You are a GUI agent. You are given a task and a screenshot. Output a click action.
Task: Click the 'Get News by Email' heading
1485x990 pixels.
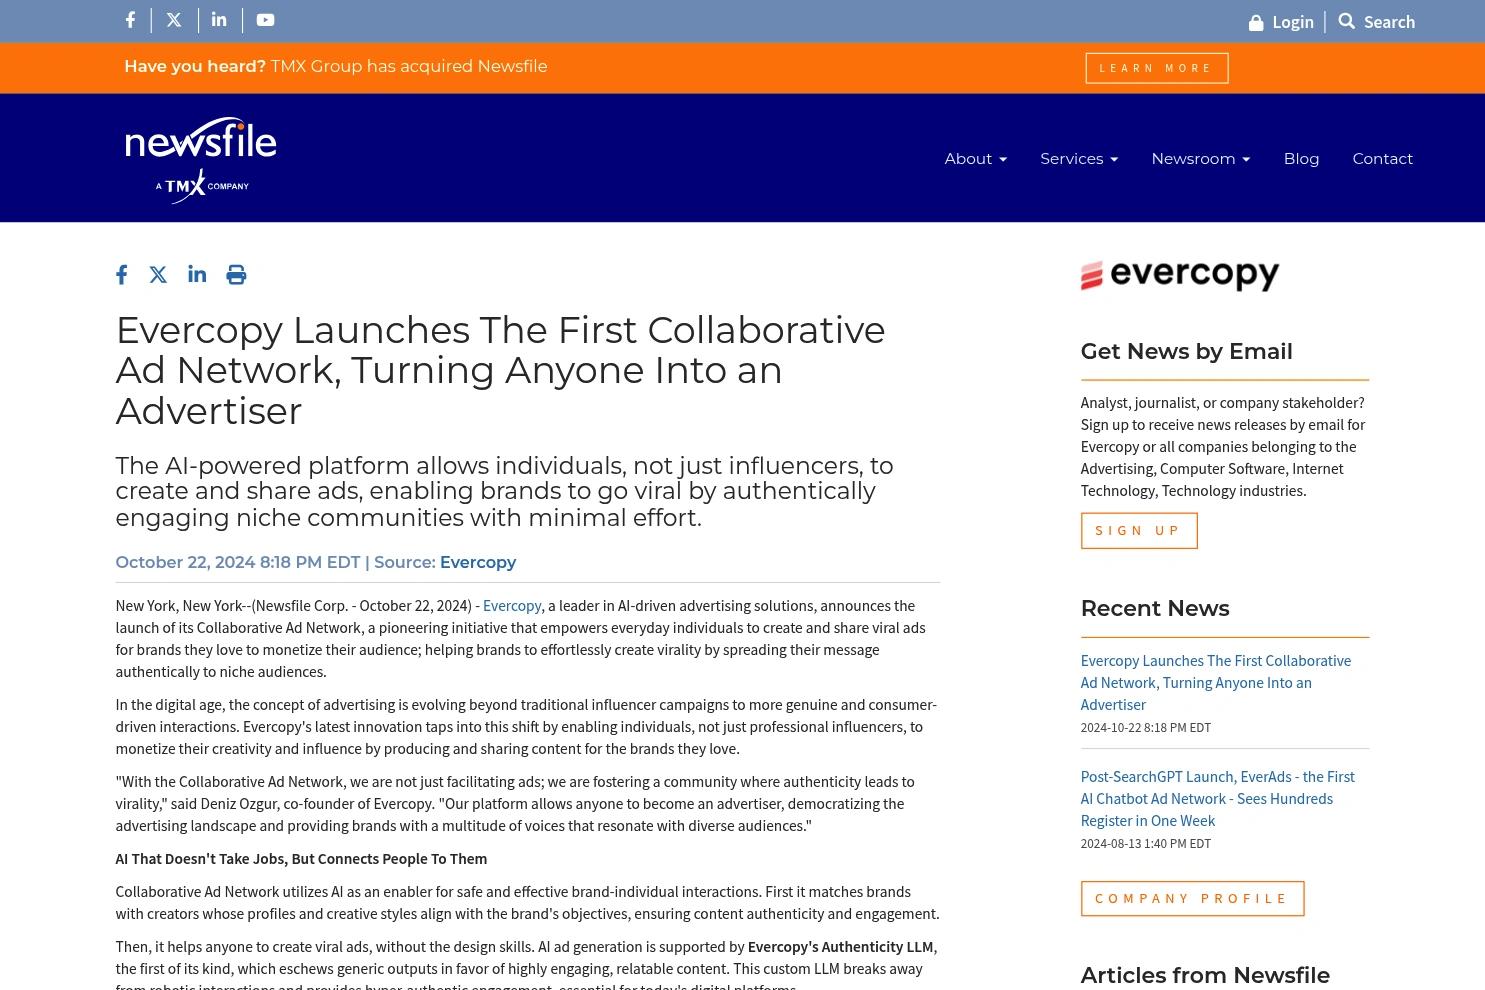click(1186, 351)
